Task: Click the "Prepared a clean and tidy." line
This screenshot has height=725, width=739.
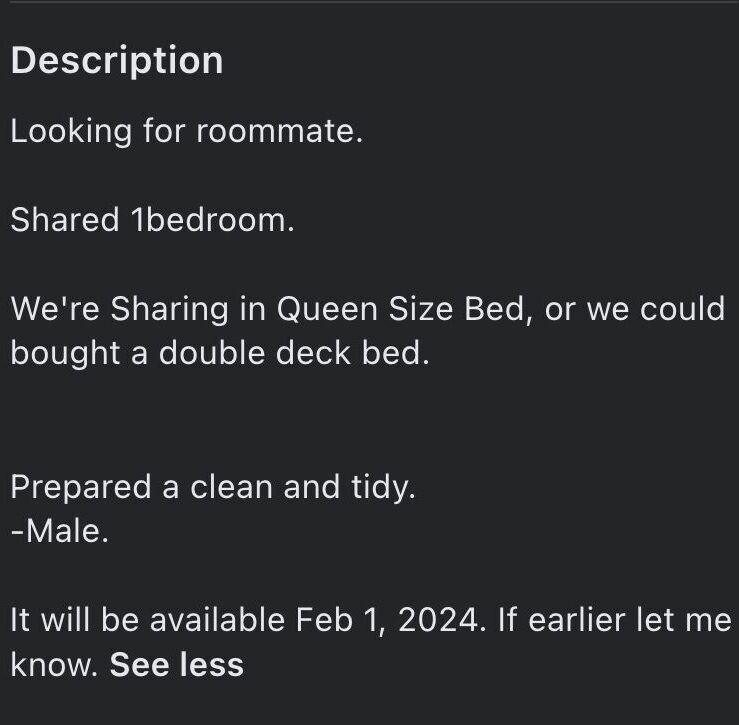Action: [212, 487]
